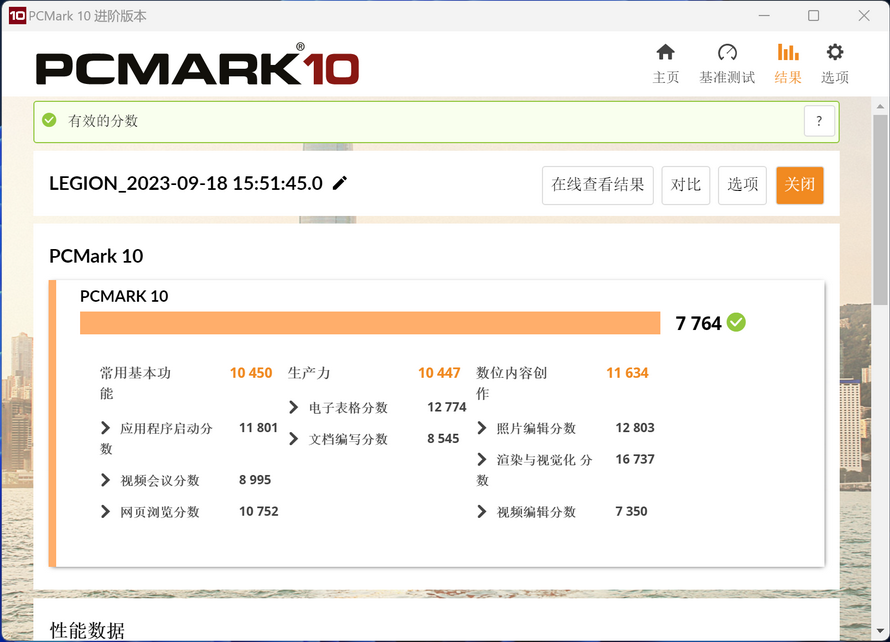Open the 选项 gear settings icon

[834, 52]
